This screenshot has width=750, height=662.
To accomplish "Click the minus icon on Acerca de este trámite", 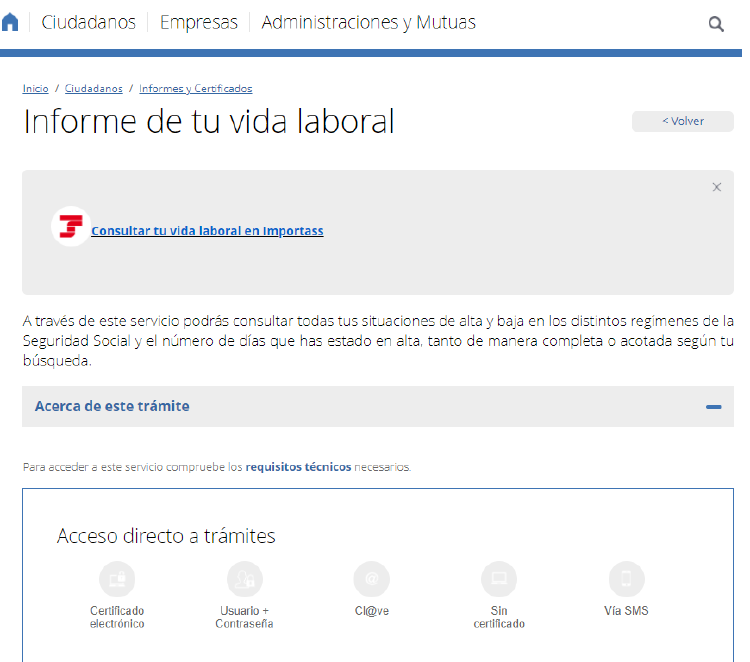I will point(713,407).
